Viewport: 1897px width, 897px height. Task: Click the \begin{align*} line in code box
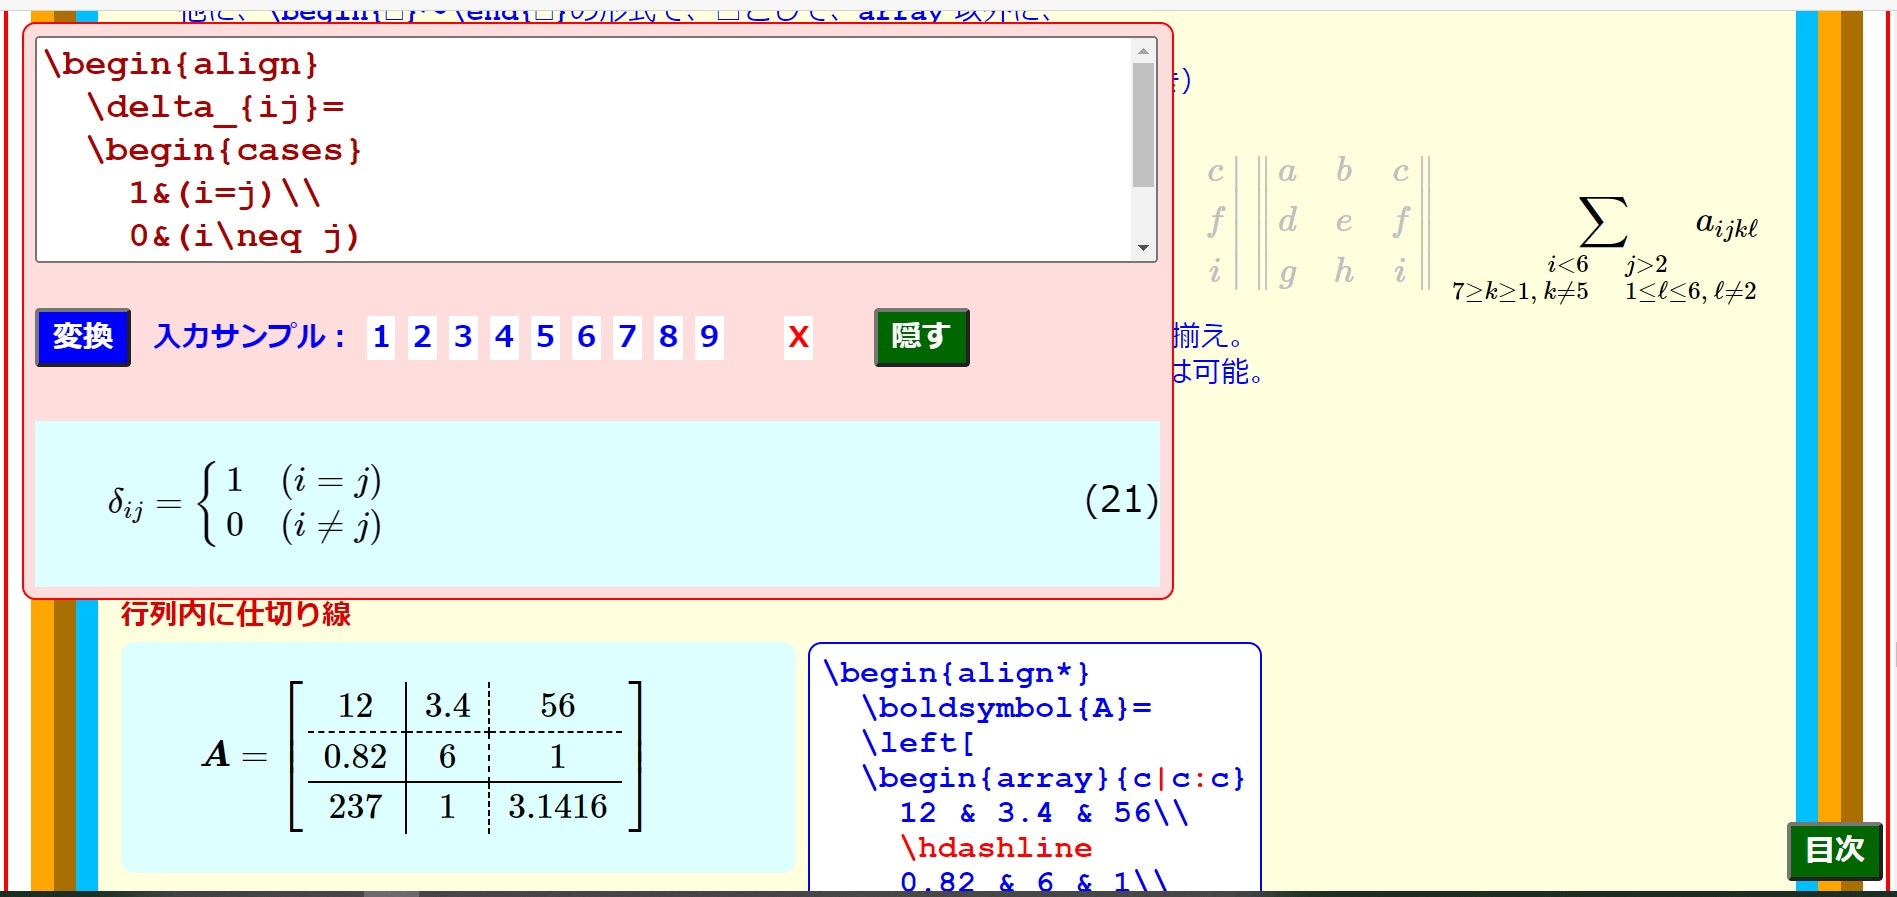click(956, 673)
